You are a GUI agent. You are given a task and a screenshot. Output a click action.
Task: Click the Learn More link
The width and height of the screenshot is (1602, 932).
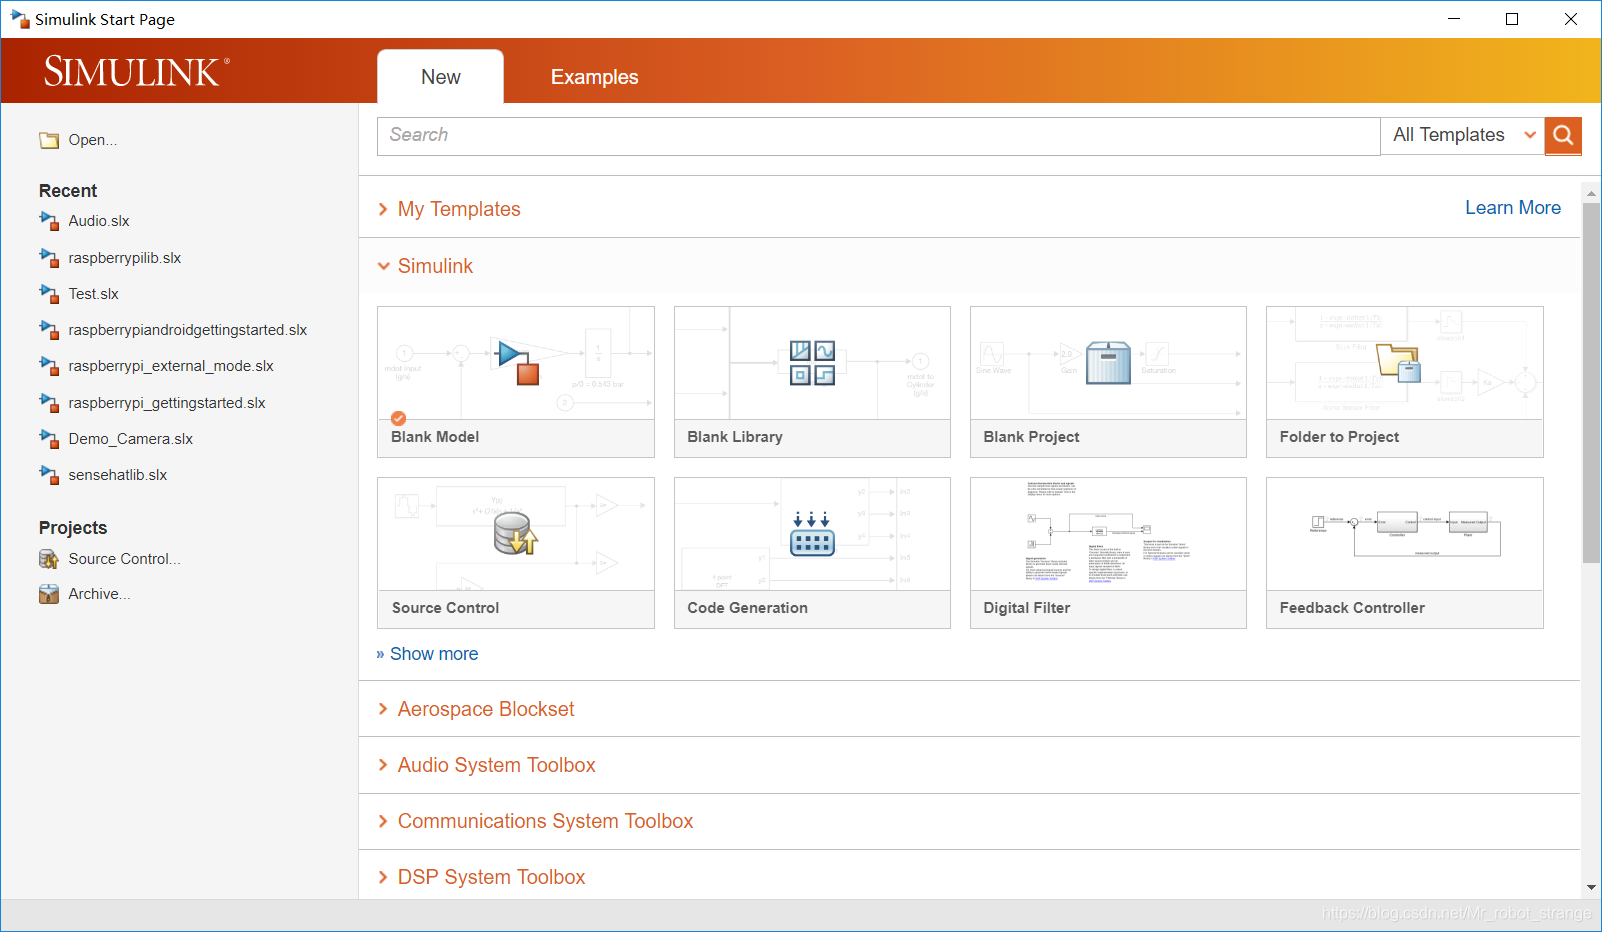coord(1512,208)
